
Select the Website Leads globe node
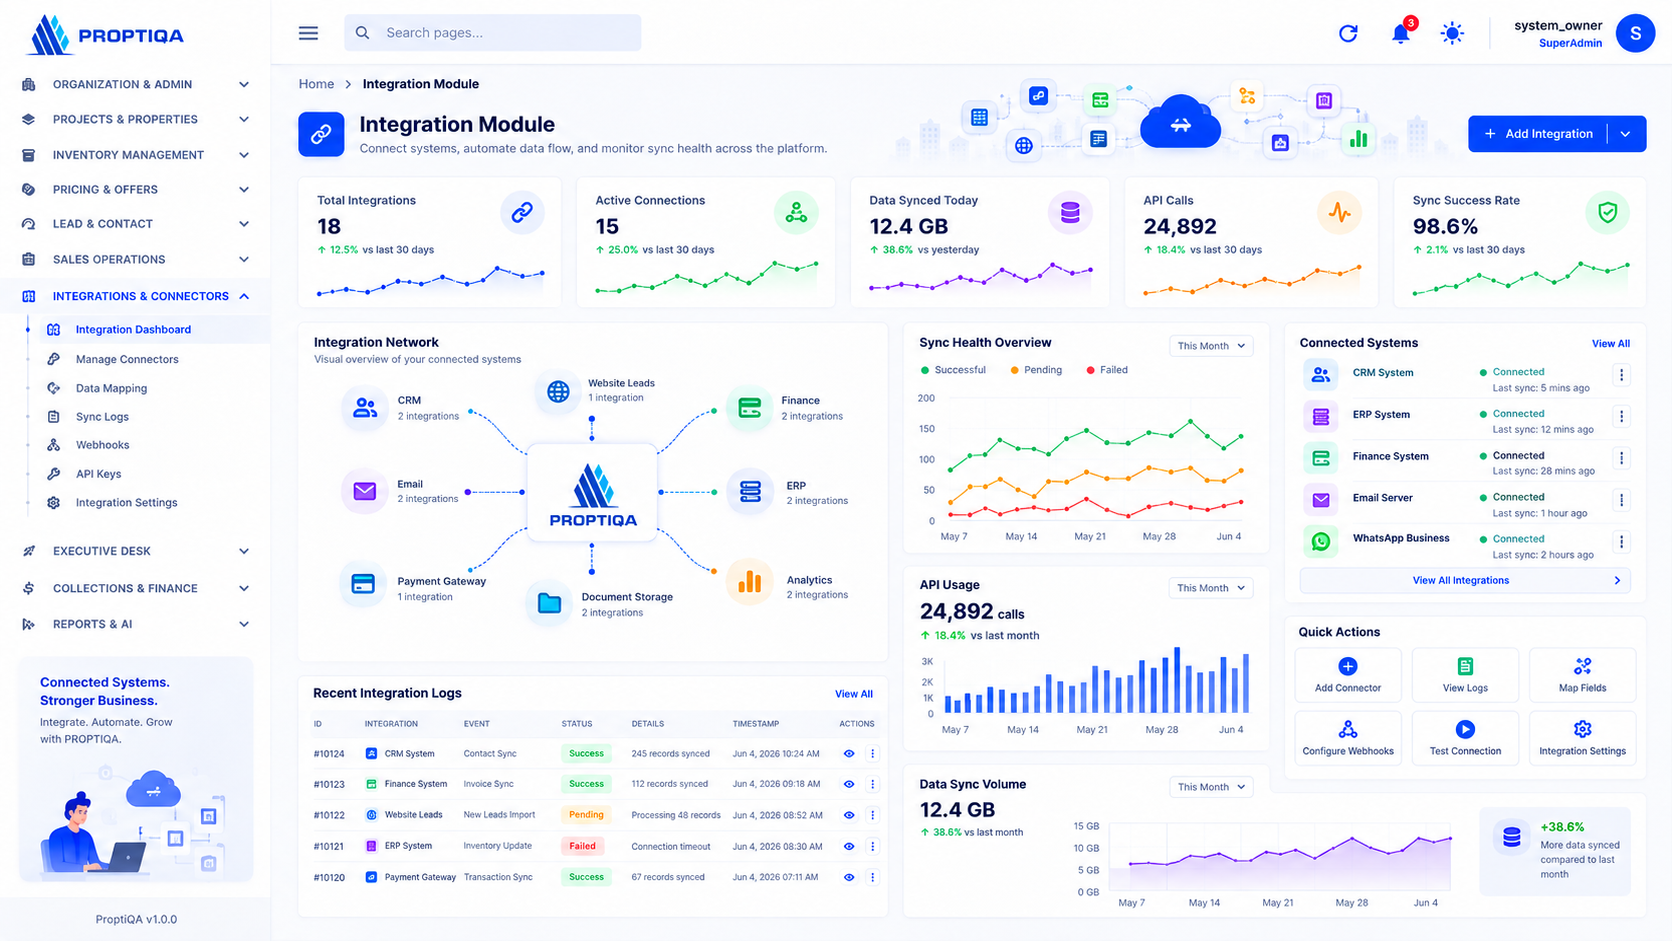coord(558,391)
